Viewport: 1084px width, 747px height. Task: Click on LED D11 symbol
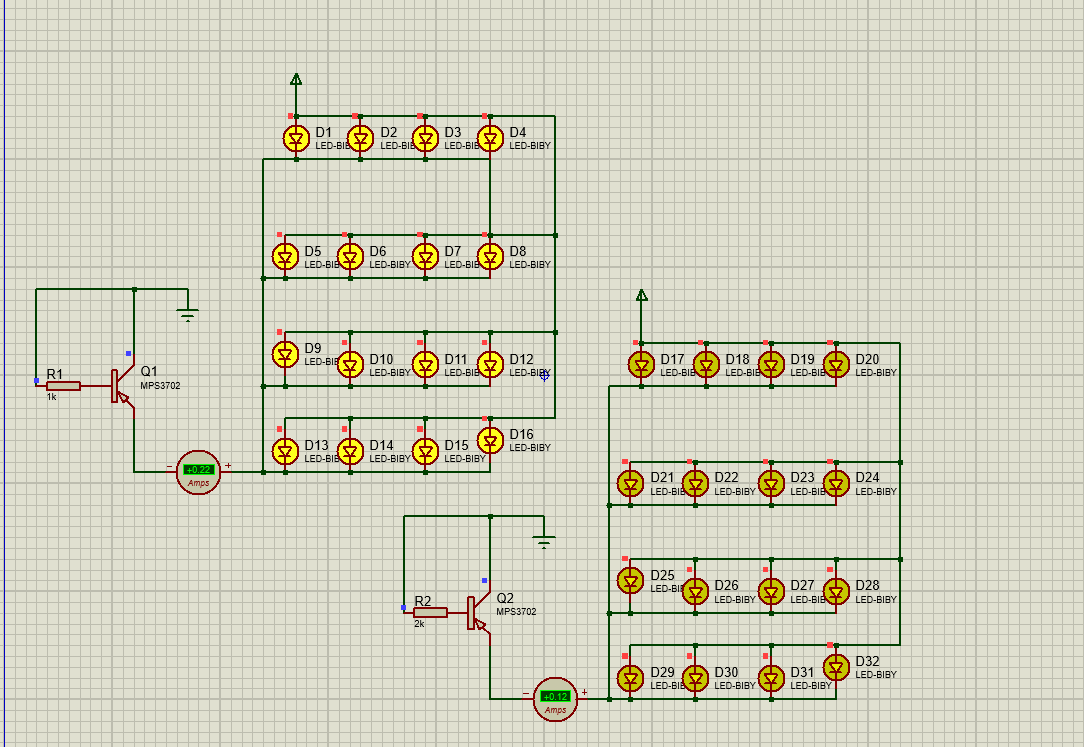click(425, 365)
